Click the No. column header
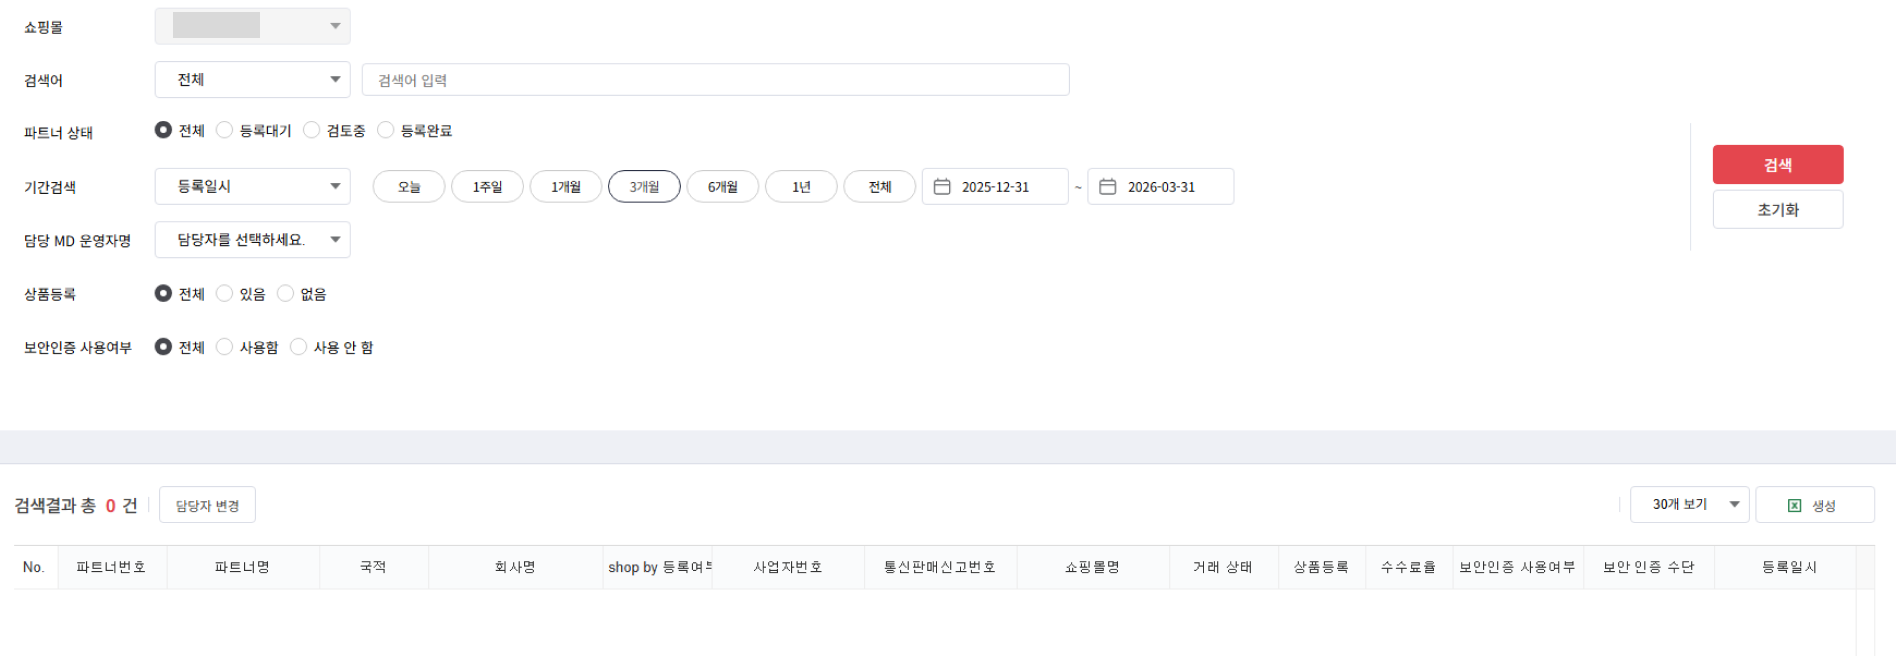This screenshot has width=1896, height=656. [35, 567]
